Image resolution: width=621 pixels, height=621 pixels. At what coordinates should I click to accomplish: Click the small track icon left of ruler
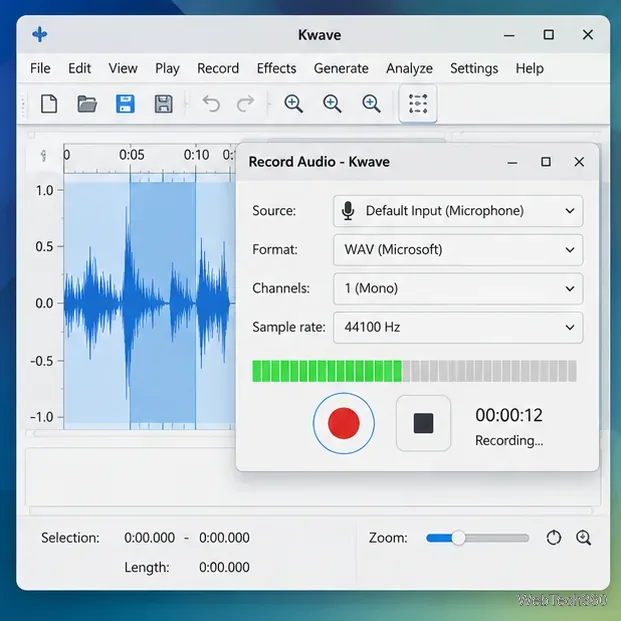tap(44, 156)
